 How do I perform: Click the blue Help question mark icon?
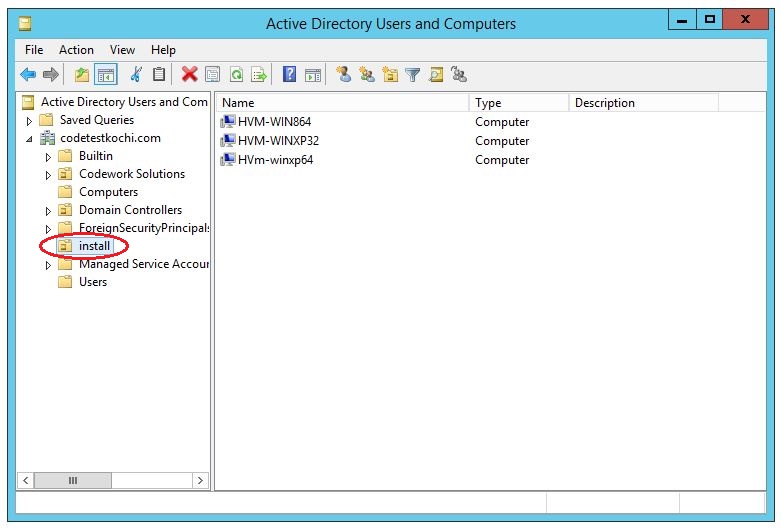(x=289, y=74)
